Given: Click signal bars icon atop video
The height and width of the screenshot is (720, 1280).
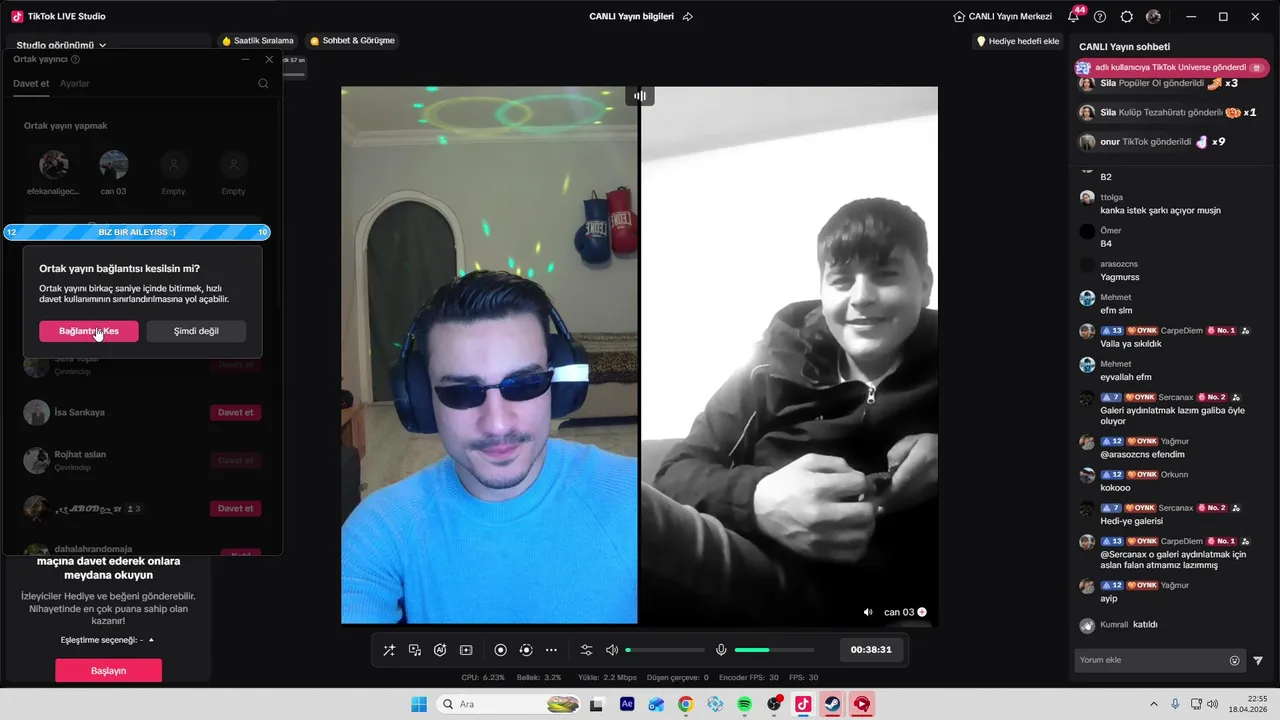Looking at the screenshot, I should pyautogui.click(x=640, y=96).
